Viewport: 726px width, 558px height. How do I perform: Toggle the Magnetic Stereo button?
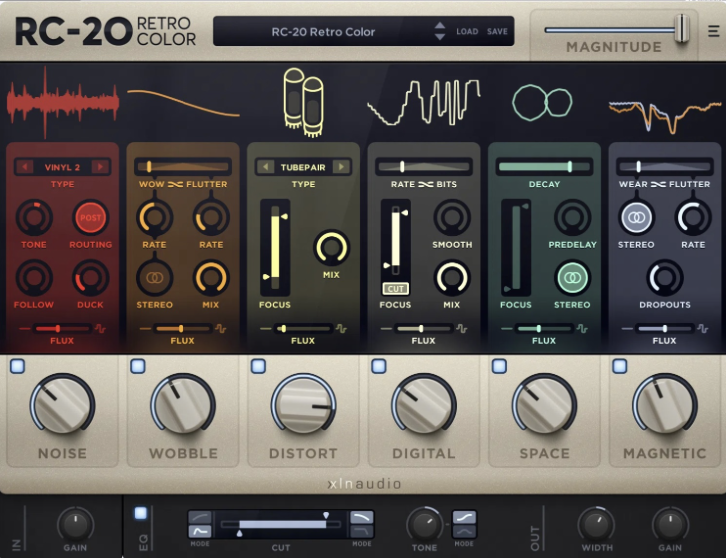click(x=637, y=218)
